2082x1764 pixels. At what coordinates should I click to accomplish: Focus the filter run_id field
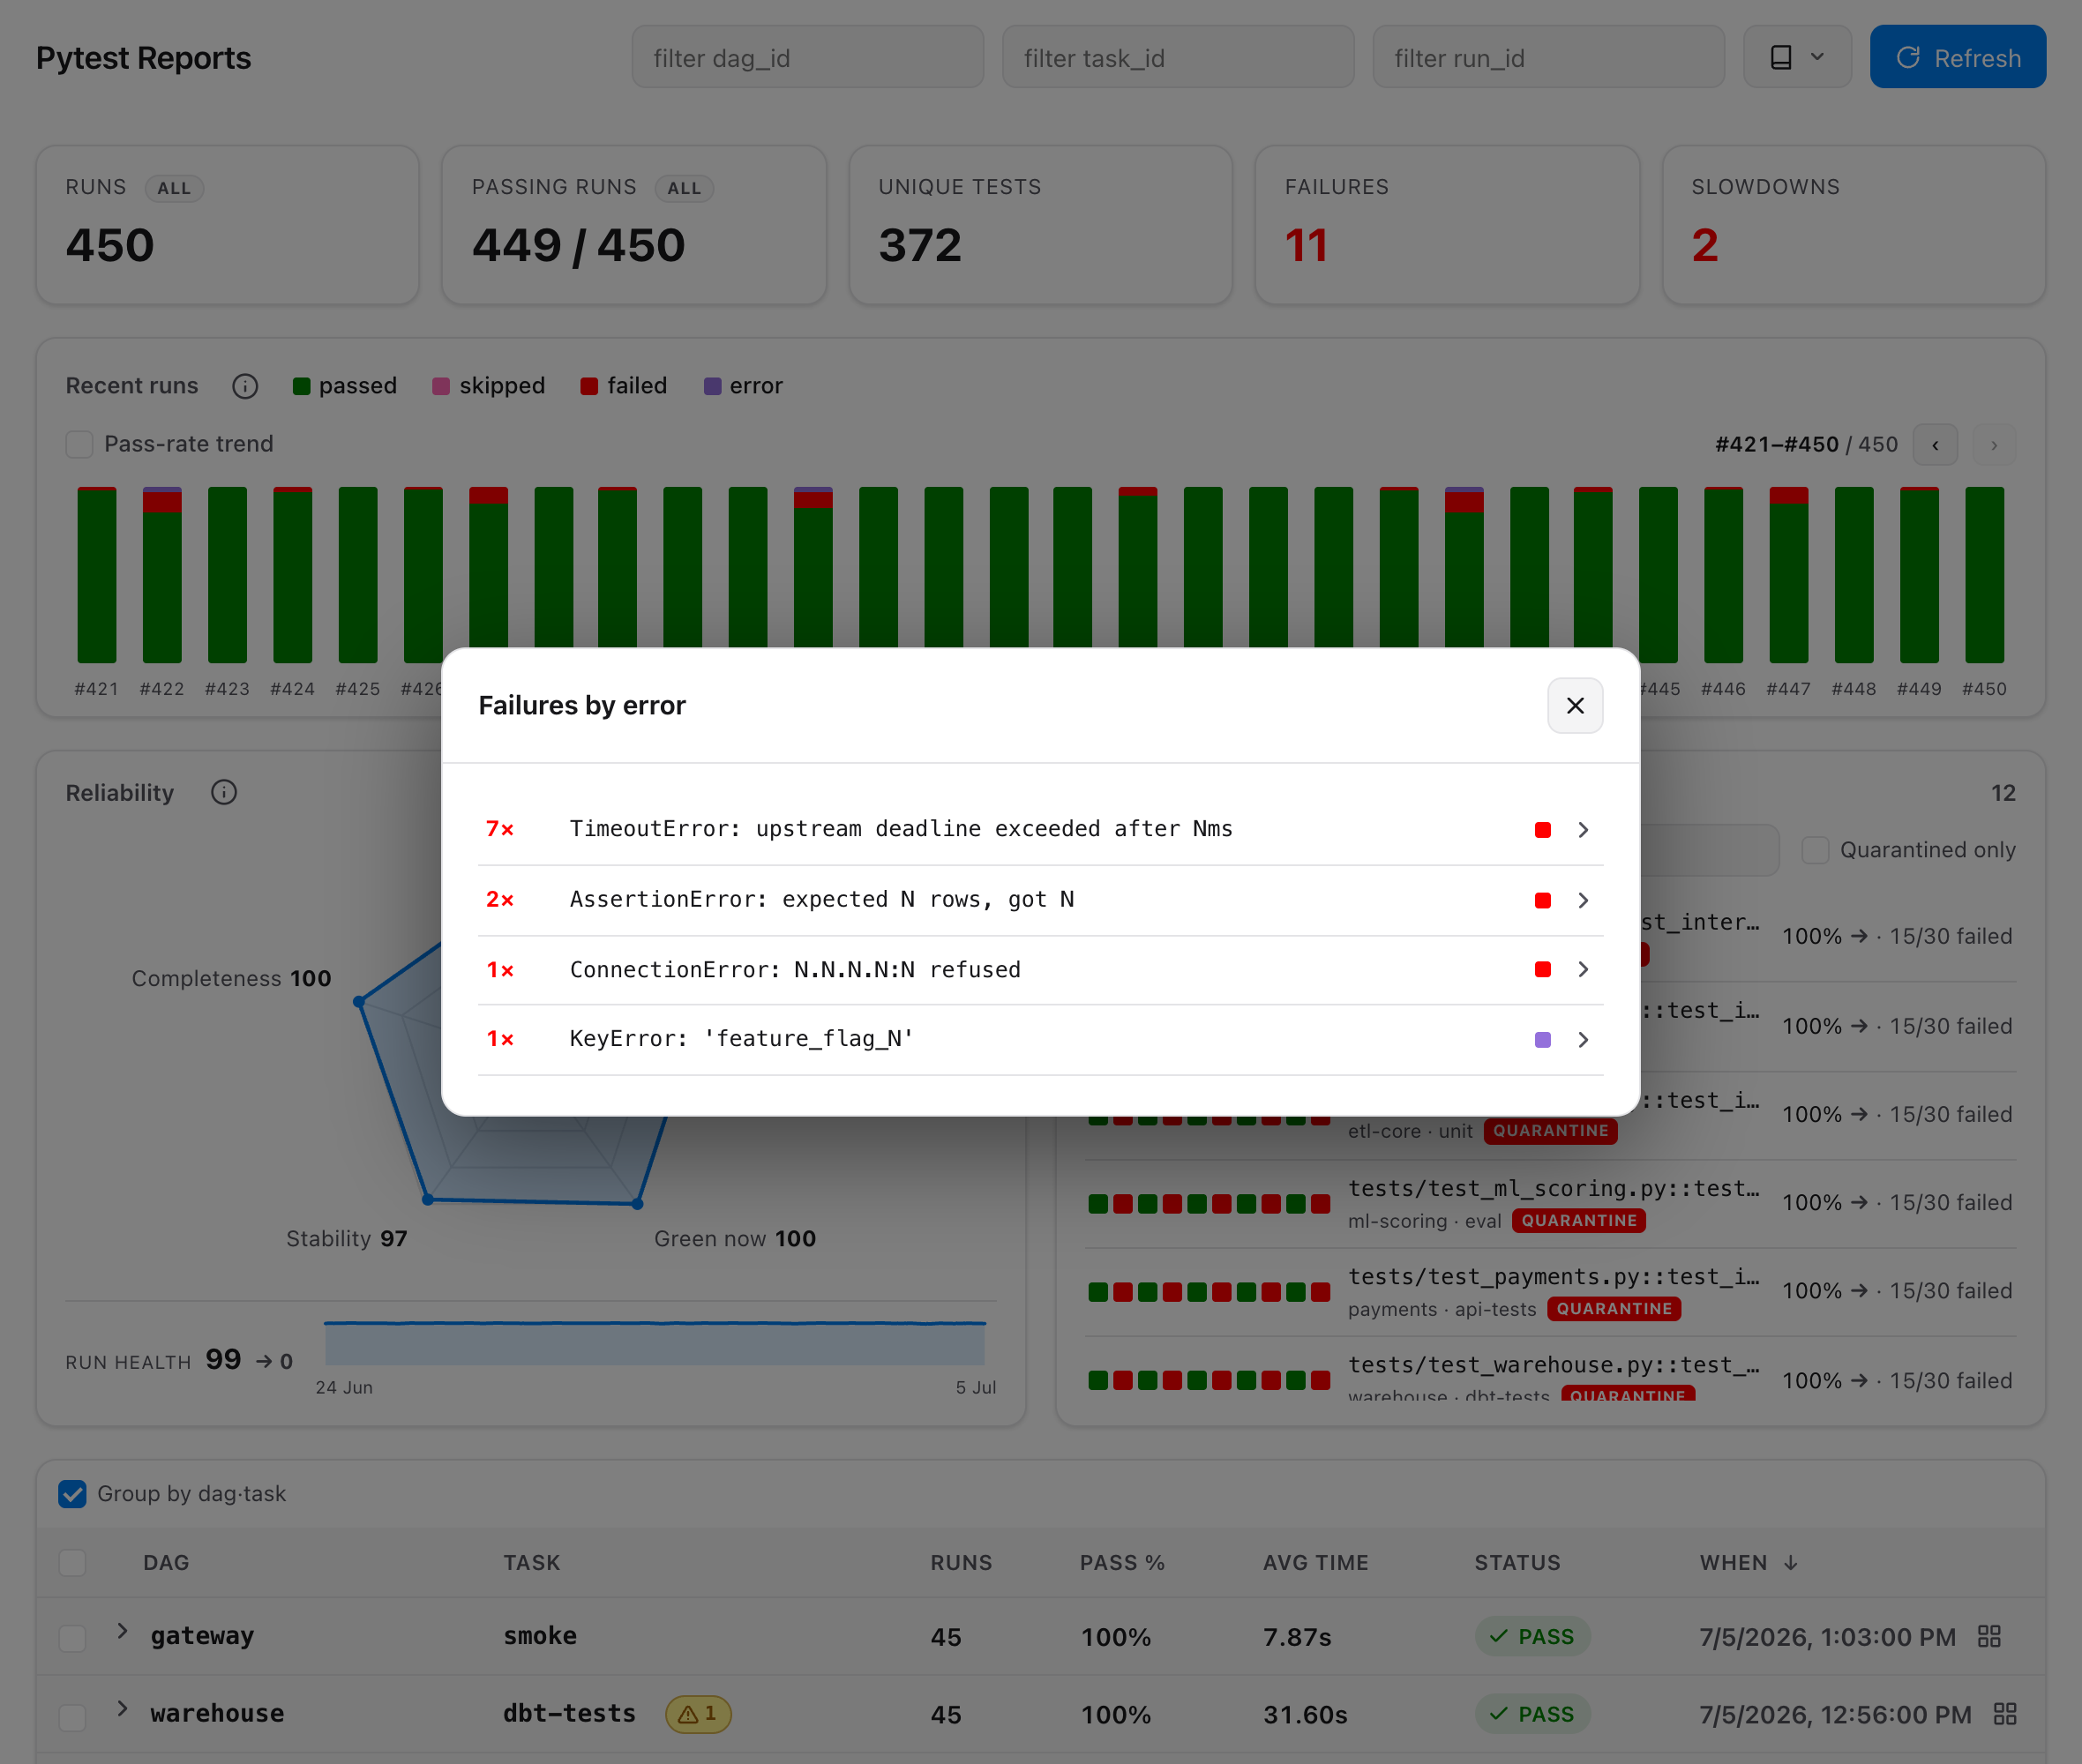tap(1548, 58)
